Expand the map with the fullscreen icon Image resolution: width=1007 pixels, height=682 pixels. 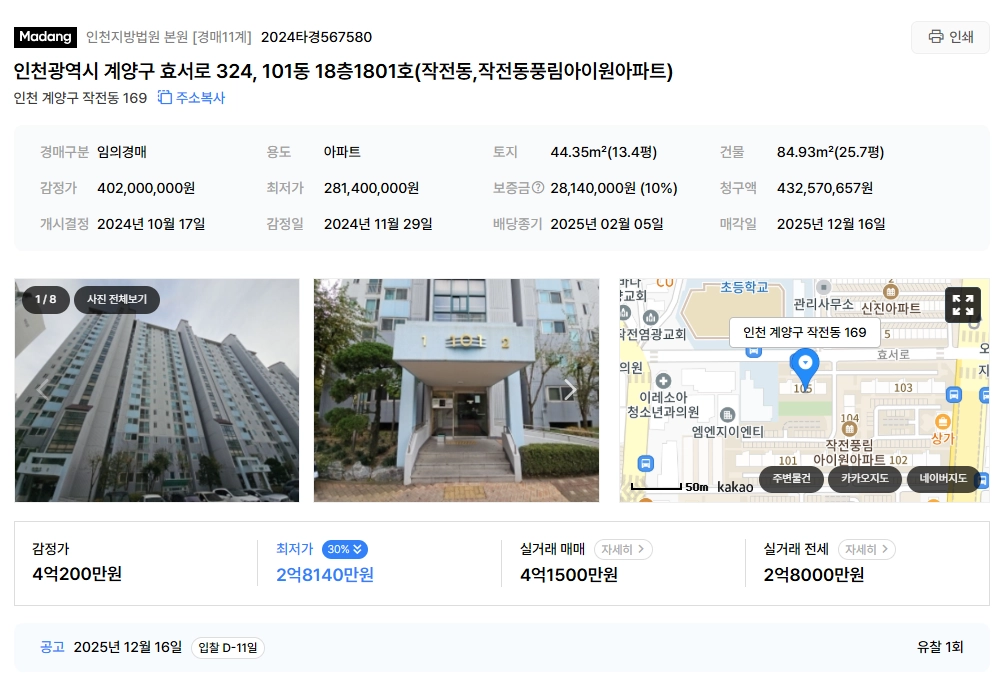coord(963,305)
